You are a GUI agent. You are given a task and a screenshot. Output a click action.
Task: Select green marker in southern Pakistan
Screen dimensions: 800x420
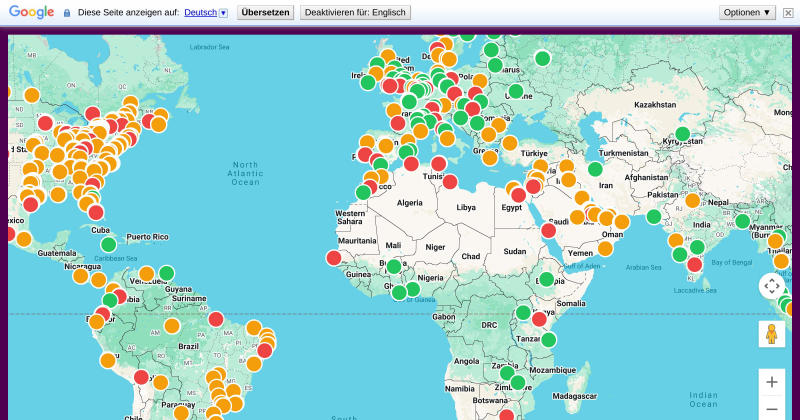[x=654, y=216]
